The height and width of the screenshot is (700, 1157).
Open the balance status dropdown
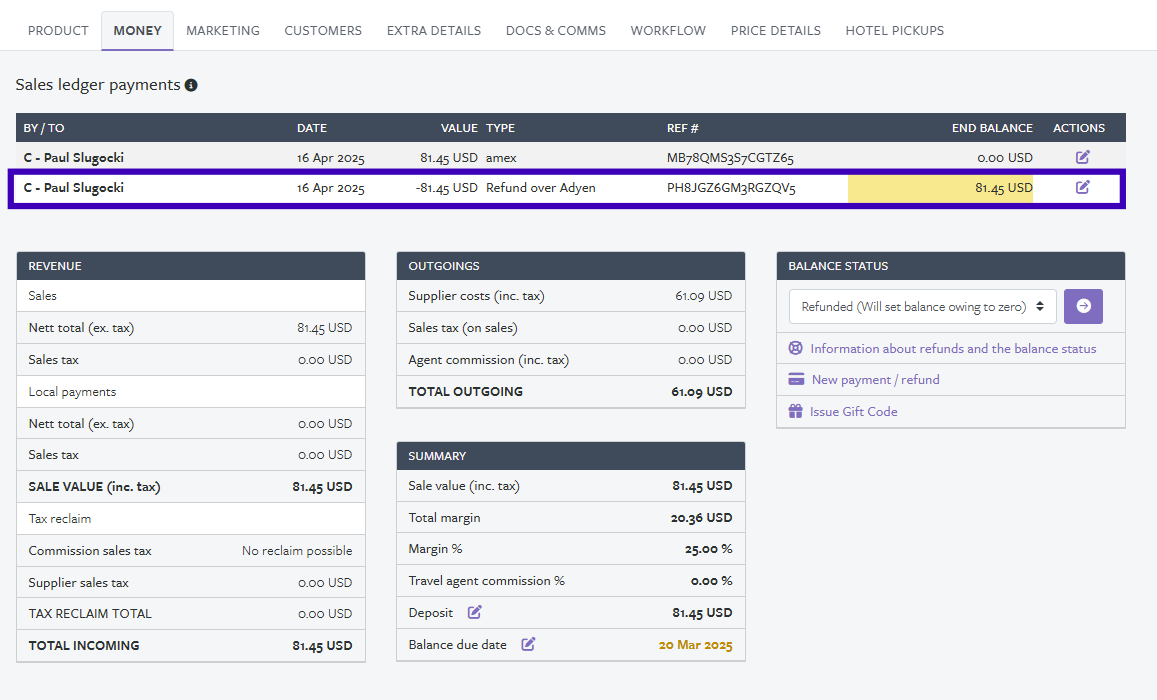tap(922, 306)
